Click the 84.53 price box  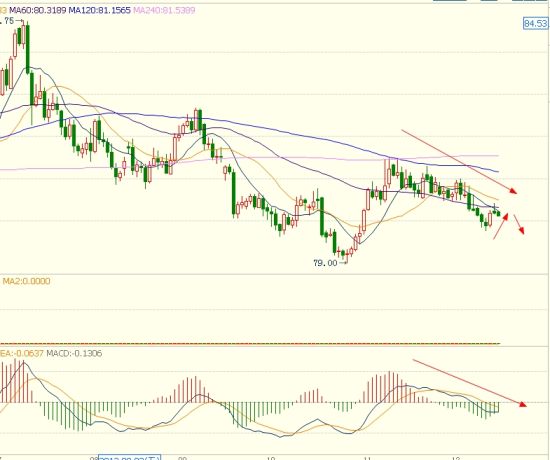tap(535, 24)
